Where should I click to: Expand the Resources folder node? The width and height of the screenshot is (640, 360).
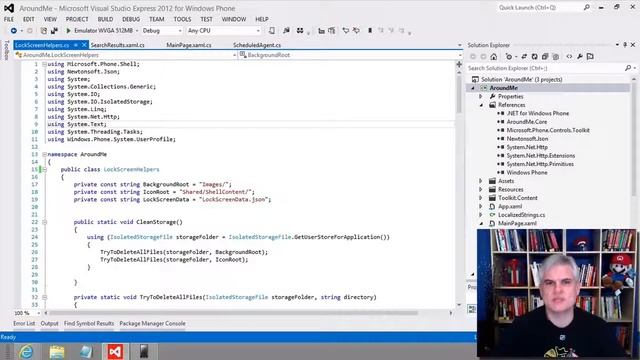(481, 189)
